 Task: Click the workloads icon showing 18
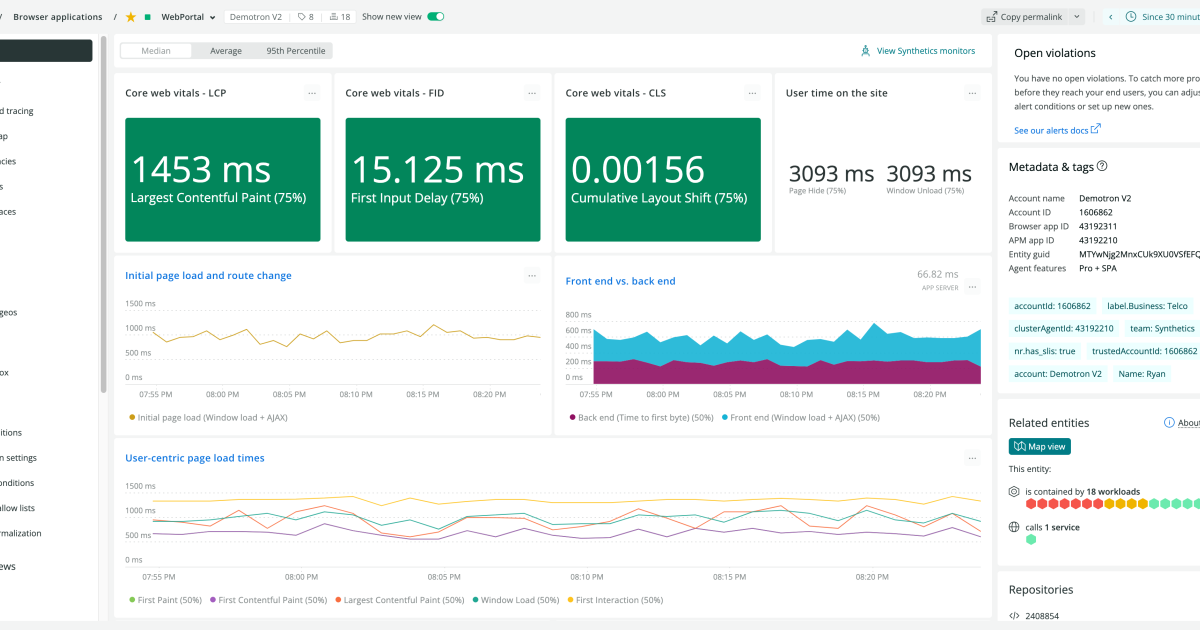pyautogui.click(x=340, y=17)
